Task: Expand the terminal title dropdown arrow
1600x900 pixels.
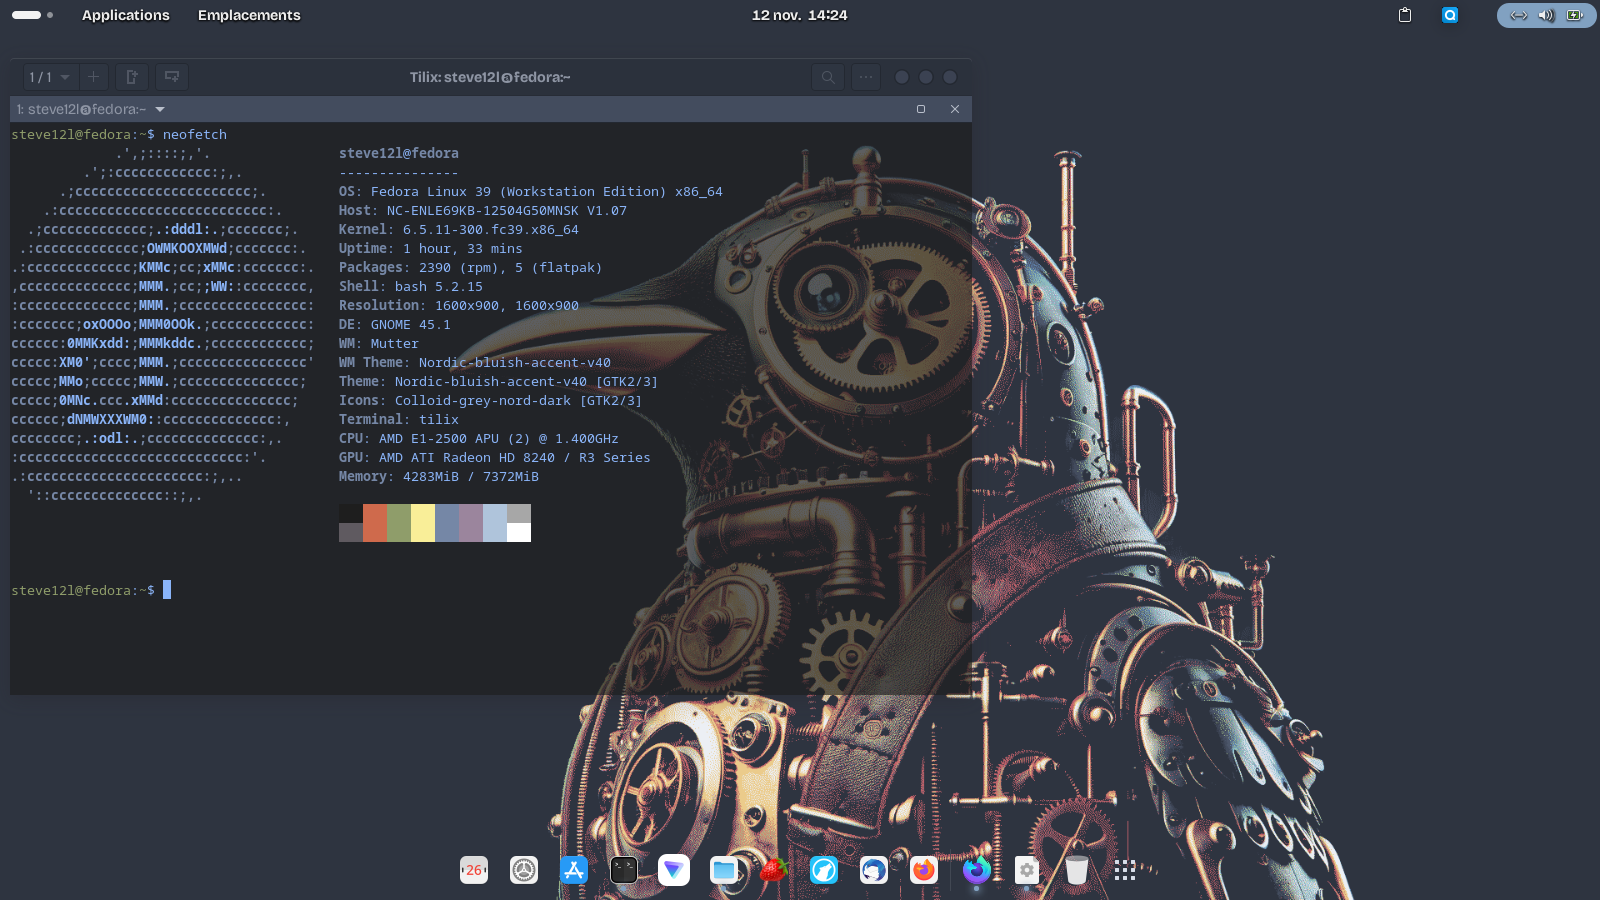Action: tap(160, 109)
